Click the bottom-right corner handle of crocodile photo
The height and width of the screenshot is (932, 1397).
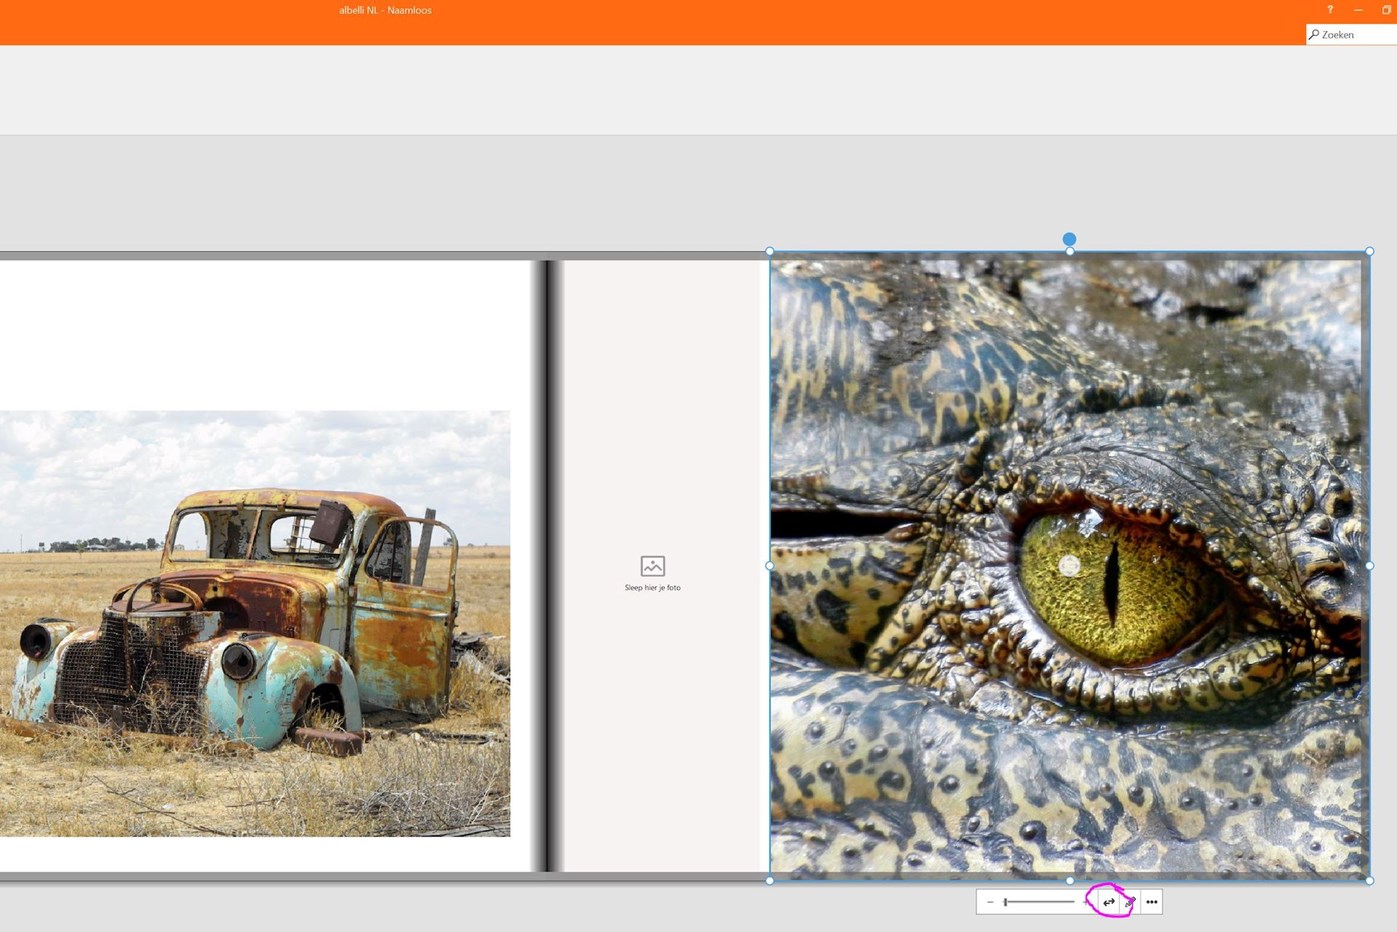point(1369,880)
